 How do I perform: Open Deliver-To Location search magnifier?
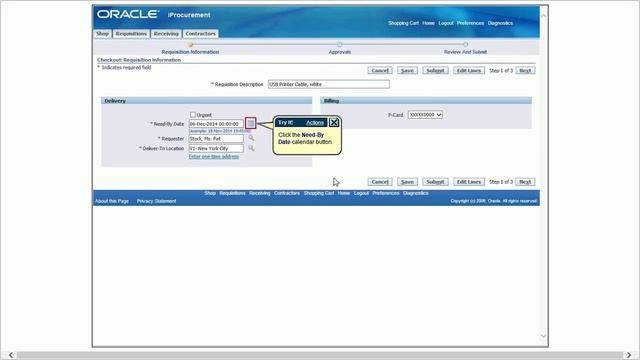[251, 148]
